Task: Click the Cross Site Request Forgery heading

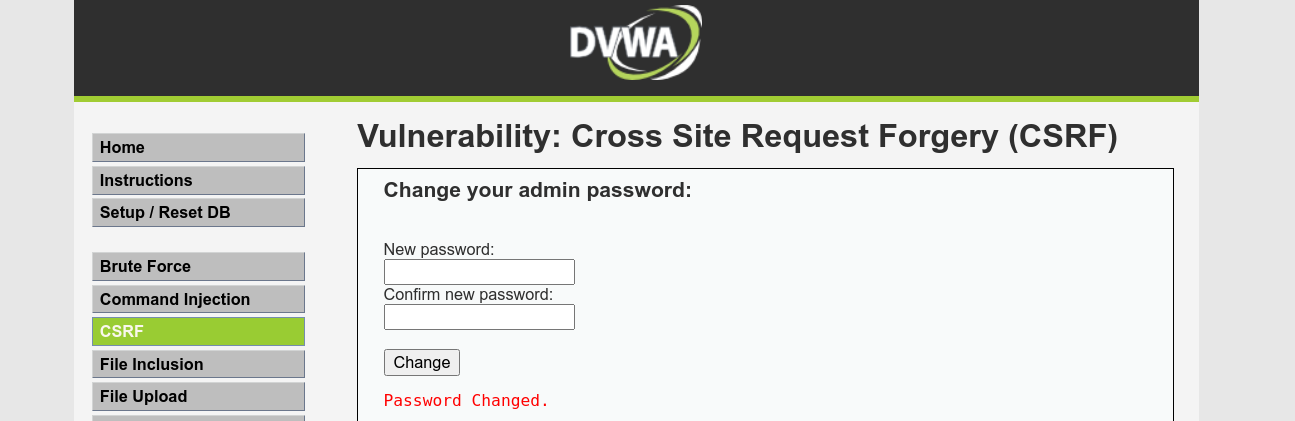Action: [737, 137]
